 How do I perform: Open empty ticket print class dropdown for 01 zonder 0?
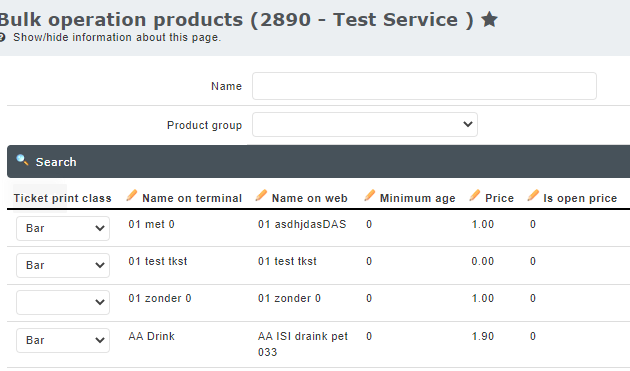(63, 302)
